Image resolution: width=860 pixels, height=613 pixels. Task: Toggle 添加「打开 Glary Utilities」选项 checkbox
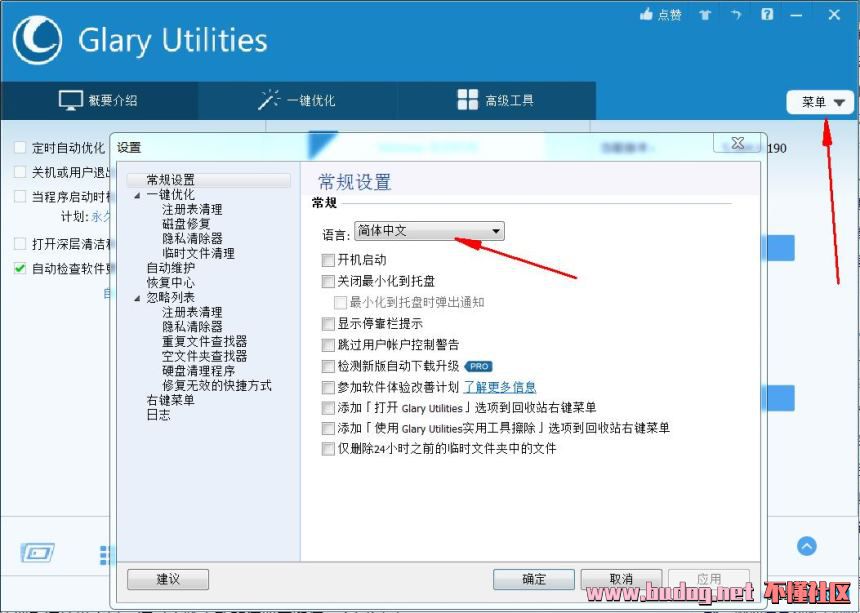click(x=328, y=408)
